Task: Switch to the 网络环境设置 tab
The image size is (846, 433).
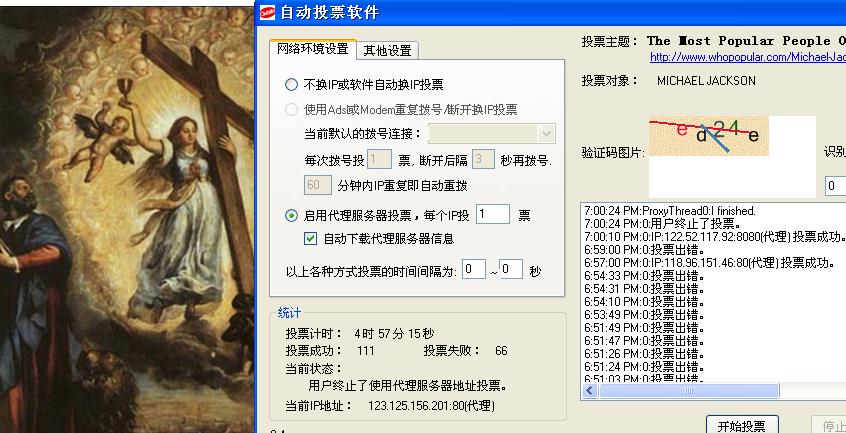Action: click(313, 49)
